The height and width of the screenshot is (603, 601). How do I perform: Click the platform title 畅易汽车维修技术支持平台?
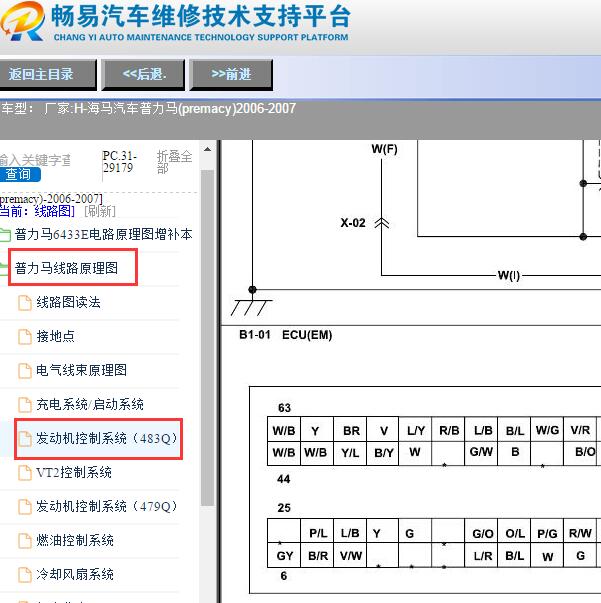tap(201, 17)
